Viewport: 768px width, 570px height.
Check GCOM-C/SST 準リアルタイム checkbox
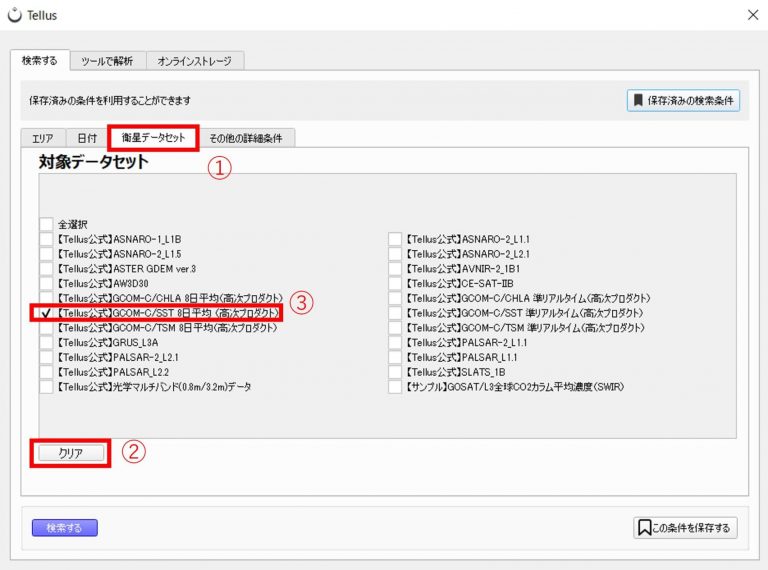(395, 313)
